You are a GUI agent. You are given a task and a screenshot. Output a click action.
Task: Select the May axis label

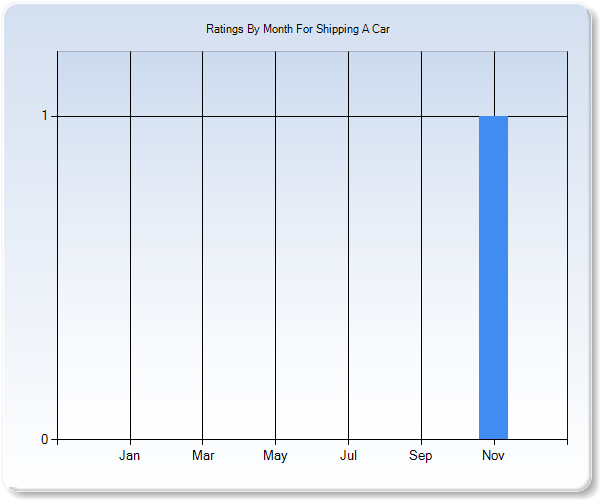pos(275,456)
